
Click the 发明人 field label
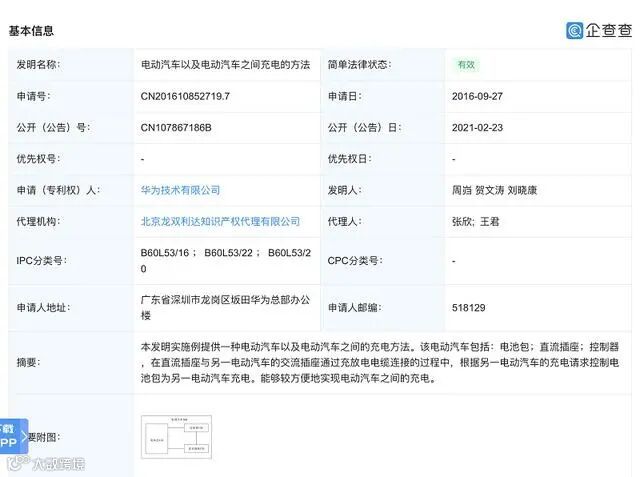(x=344, y=190)
